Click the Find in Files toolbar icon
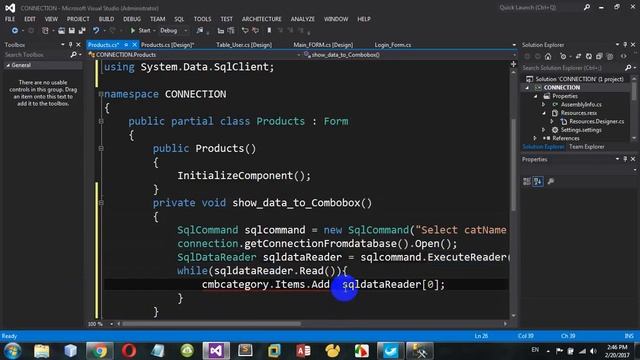640x360 pixels. tap(200, 31)
